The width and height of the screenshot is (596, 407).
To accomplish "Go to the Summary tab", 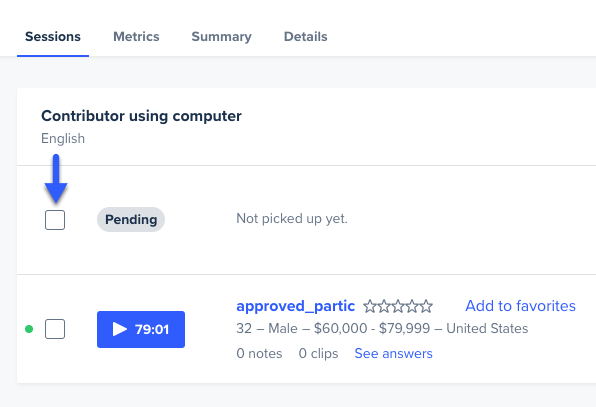I will point(222,36).
